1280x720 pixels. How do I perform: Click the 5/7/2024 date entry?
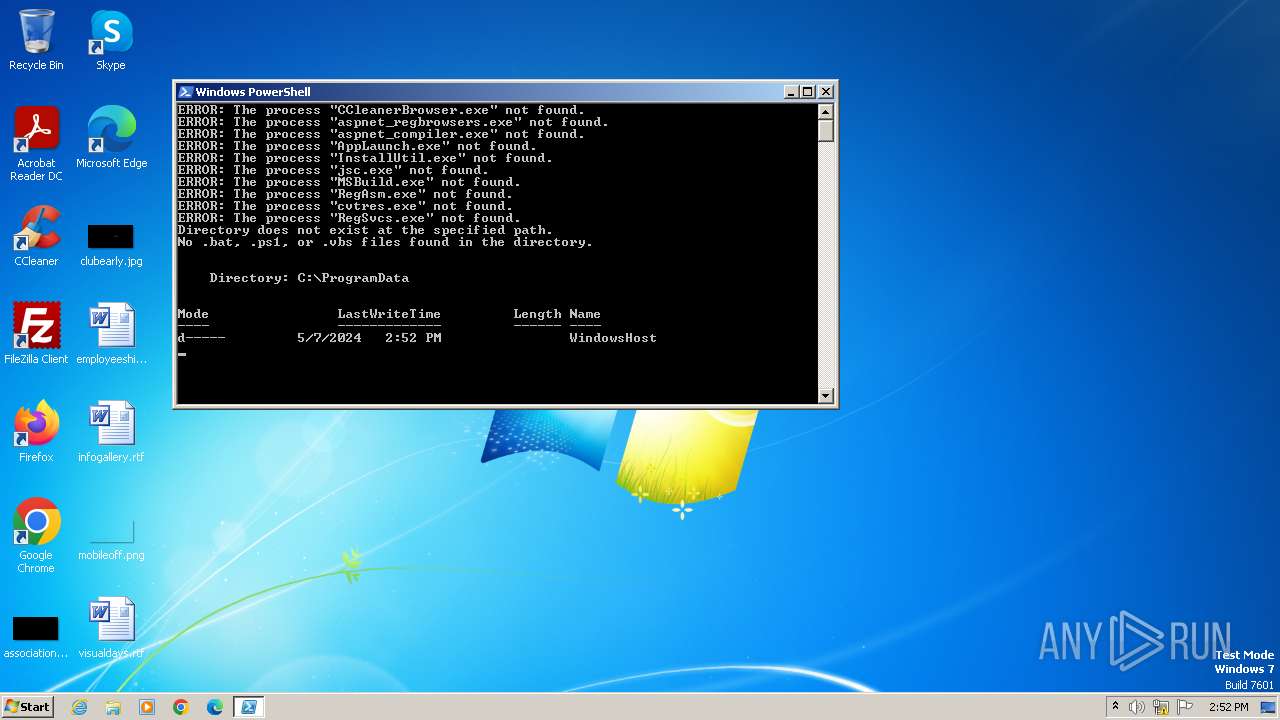329,338
